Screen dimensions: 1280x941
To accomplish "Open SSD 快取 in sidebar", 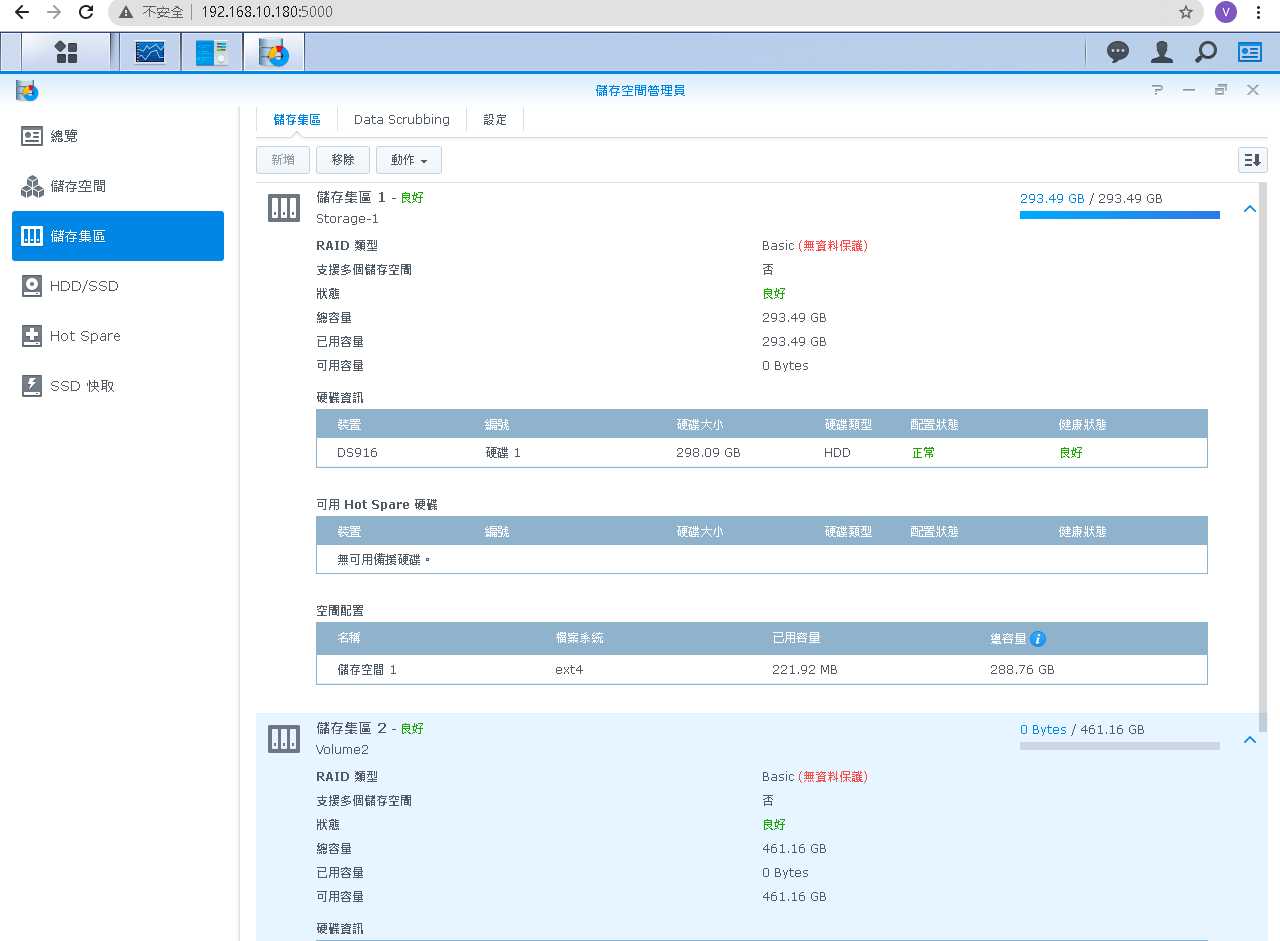I will (x=118, y=386).
